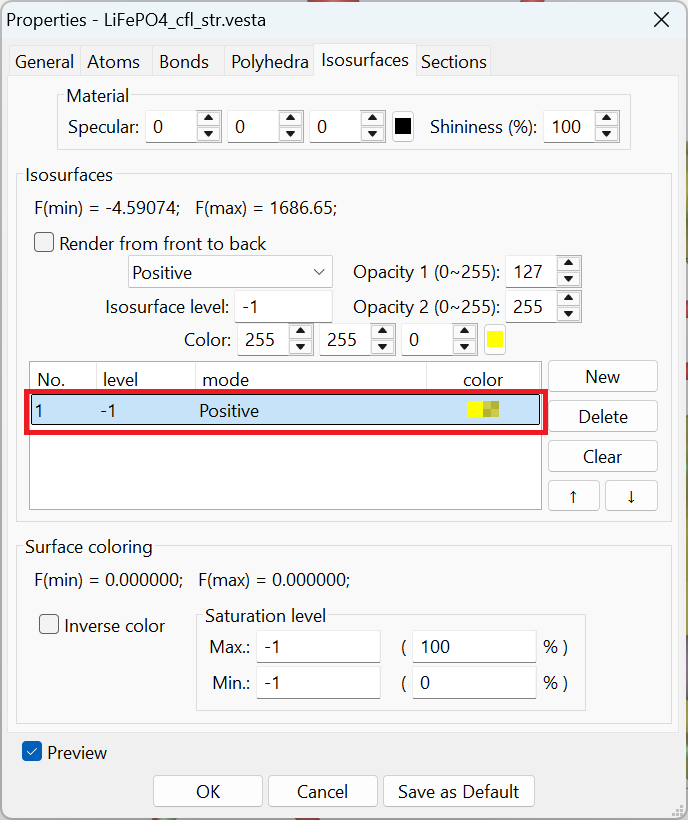The height and width of the screenshot is (820, 688).
Task: Uncheck the Preview checkbox
Action: (x=32, y=752)
